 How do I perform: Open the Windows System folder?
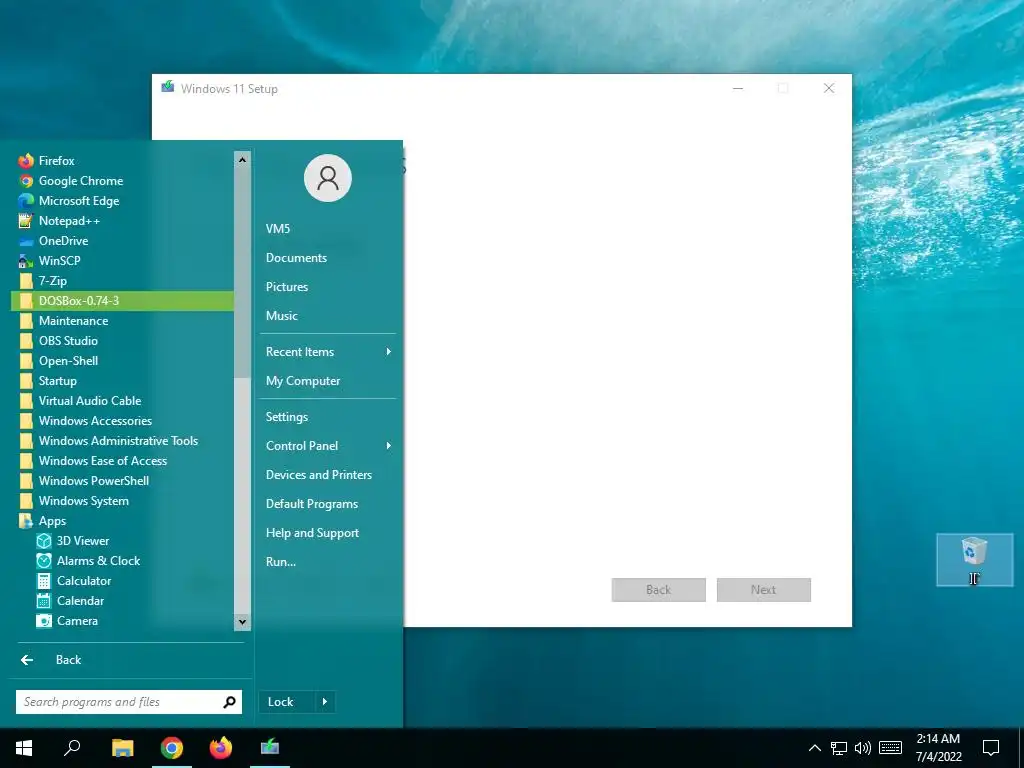pyautogui.click(x=122, y=501)
